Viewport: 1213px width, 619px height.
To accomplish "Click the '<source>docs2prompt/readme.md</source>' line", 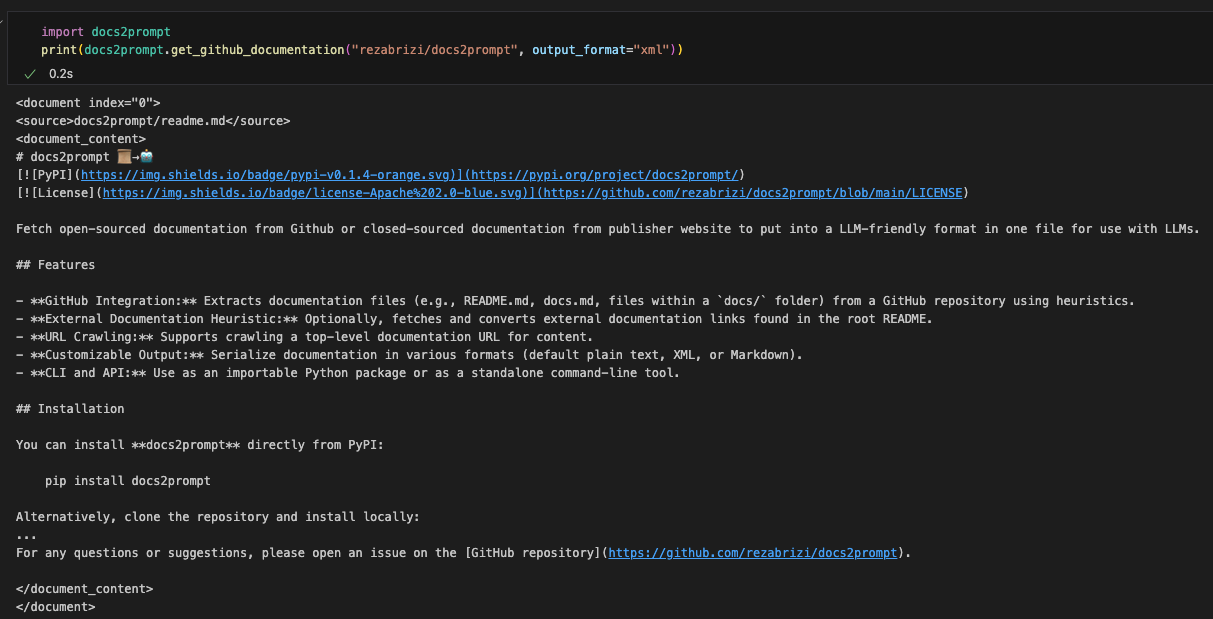I will [x=153, y=121].
